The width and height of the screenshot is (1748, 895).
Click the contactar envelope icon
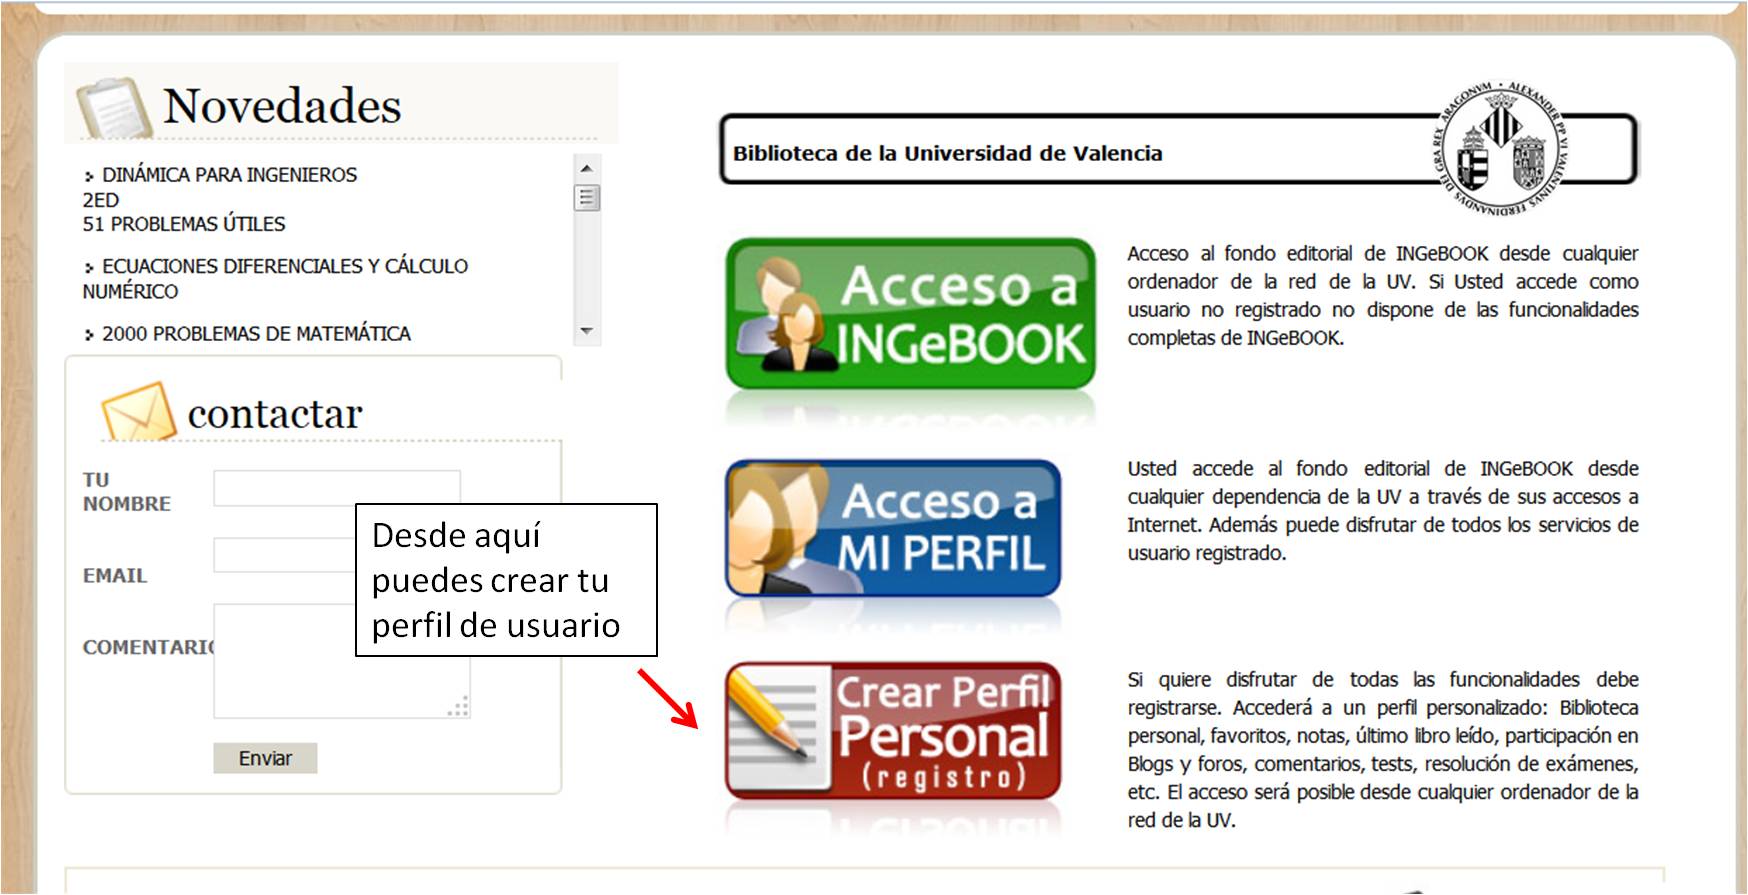pos(138,411)
